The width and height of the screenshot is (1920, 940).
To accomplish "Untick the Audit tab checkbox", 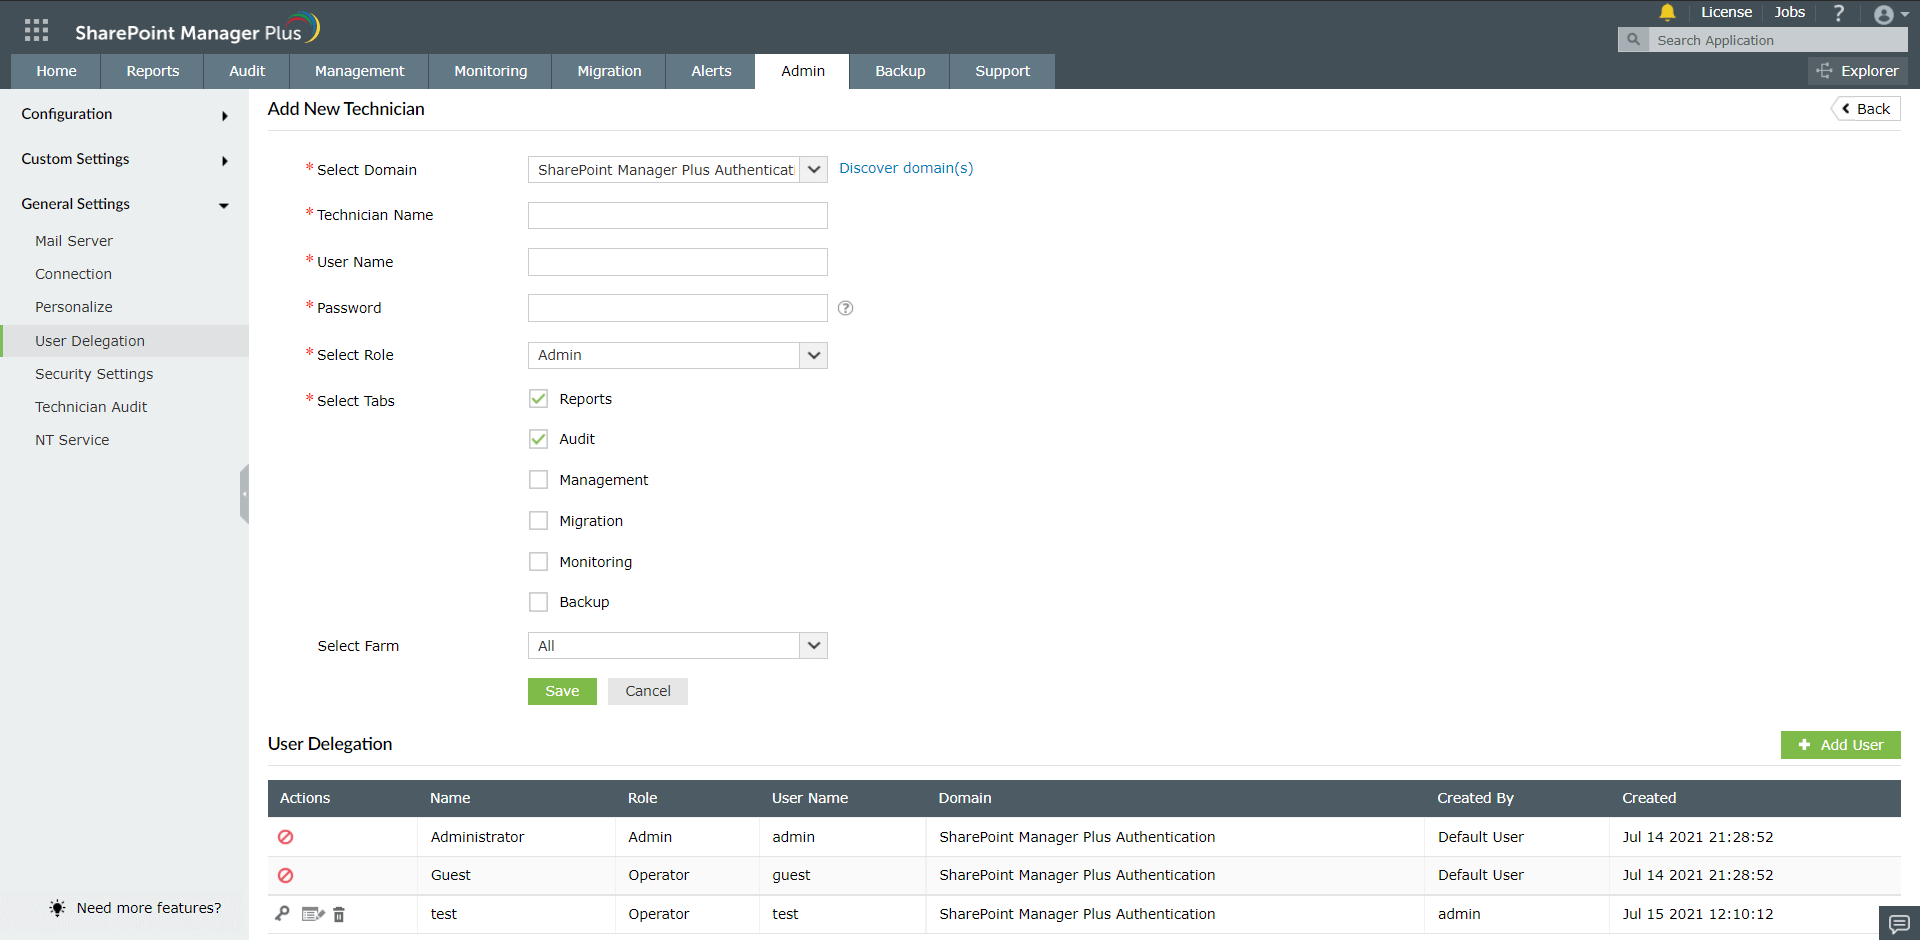I will coord(538,439).
